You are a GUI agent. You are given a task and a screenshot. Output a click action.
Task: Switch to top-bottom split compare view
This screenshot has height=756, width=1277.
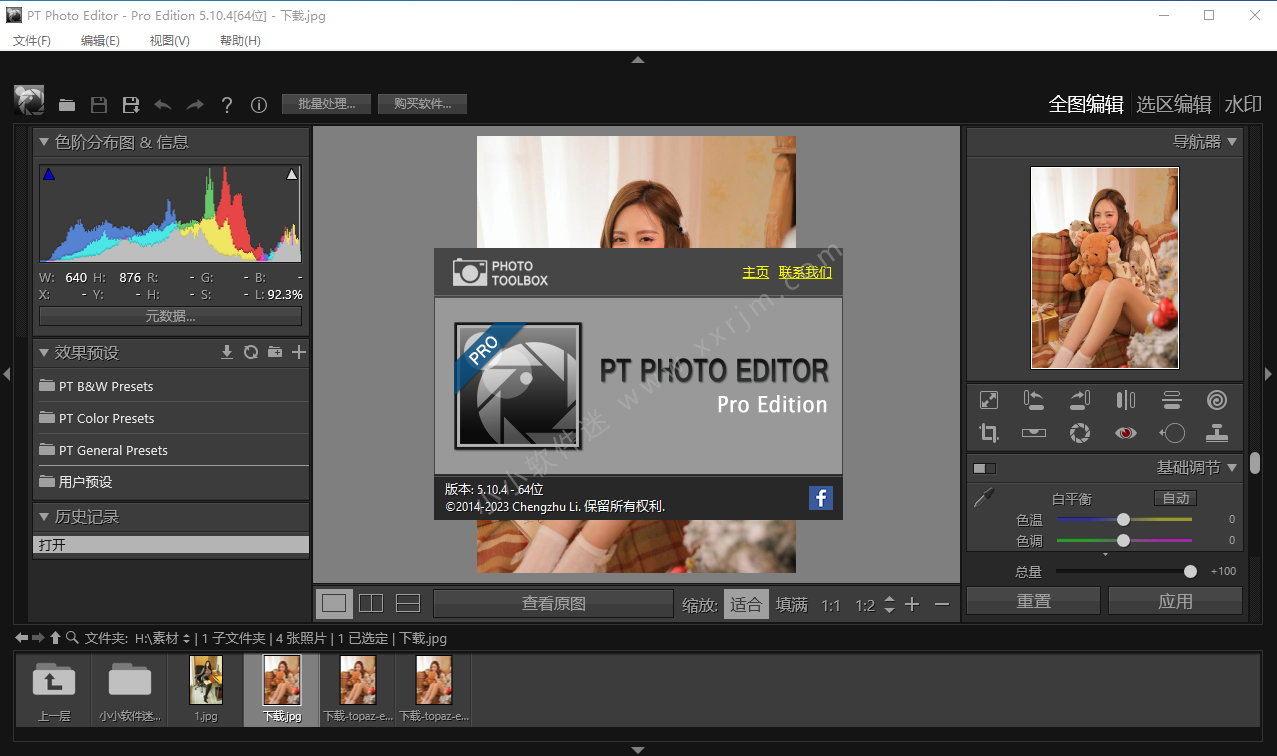408,603
